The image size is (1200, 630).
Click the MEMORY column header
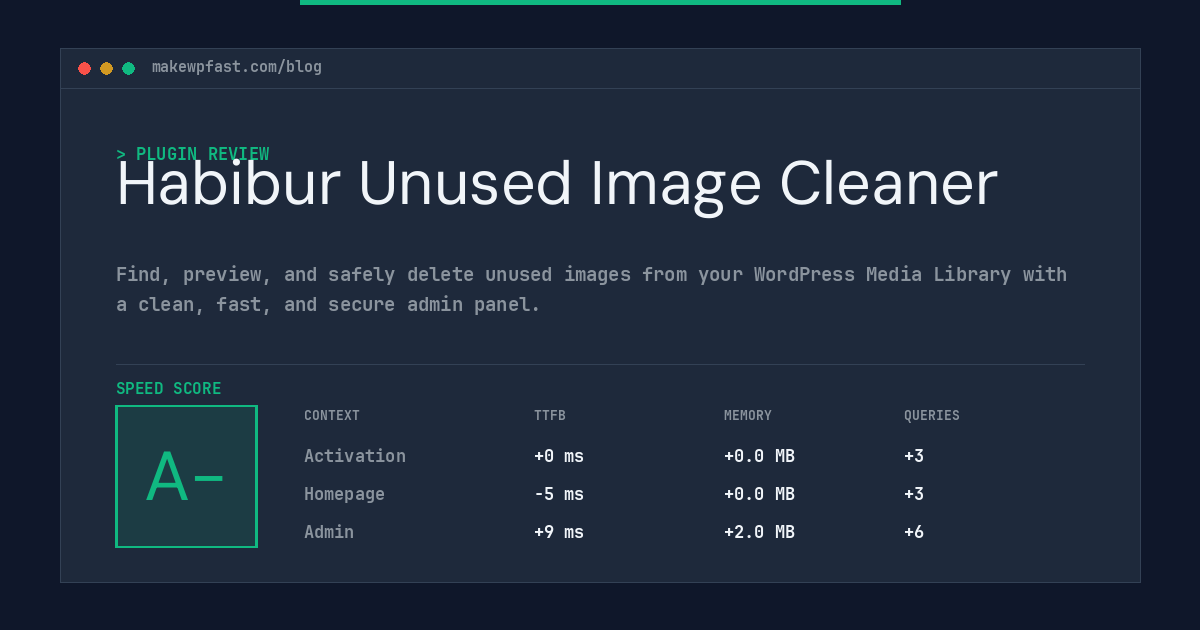pyautogui.click(x=748, y=416)
